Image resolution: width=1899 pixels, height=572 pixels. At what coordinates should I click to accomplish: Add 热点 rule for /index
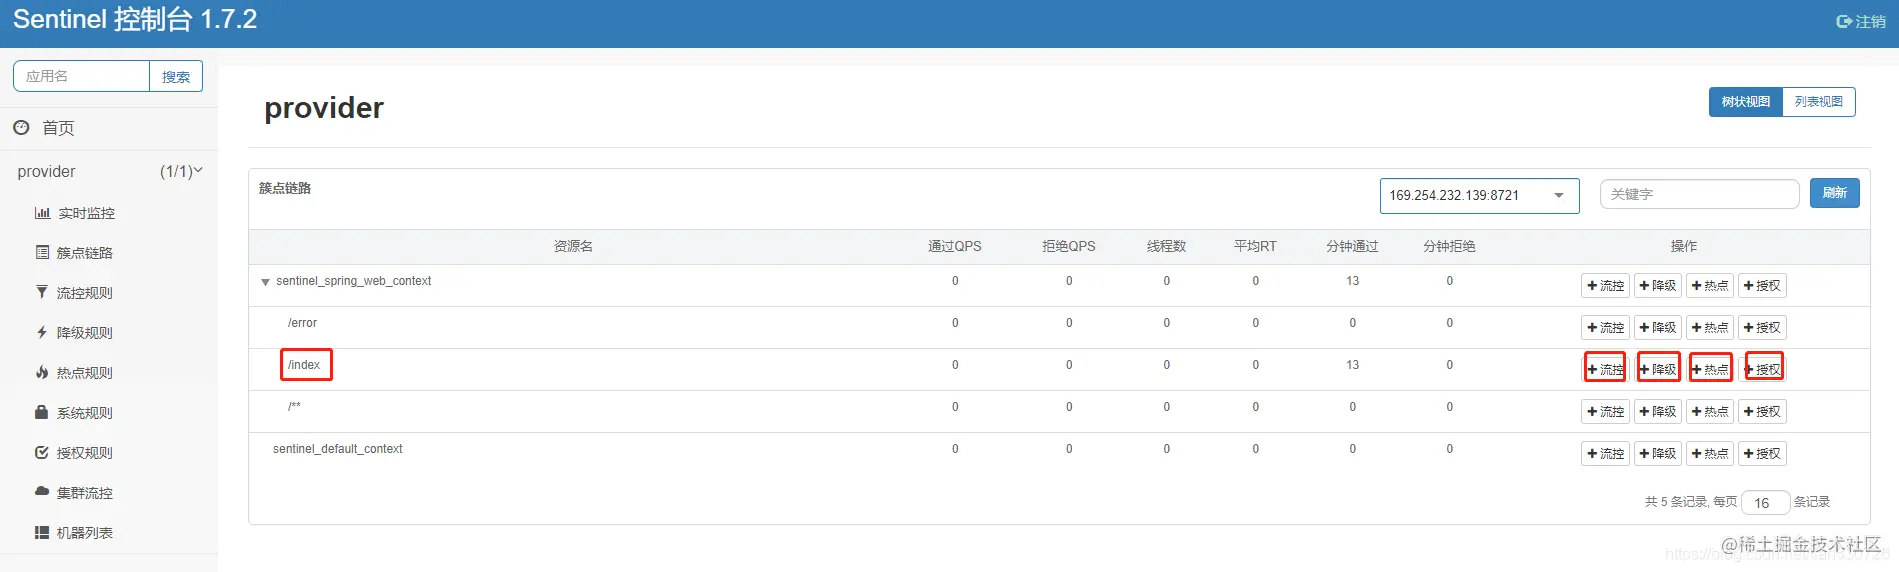pos(1709,370)
